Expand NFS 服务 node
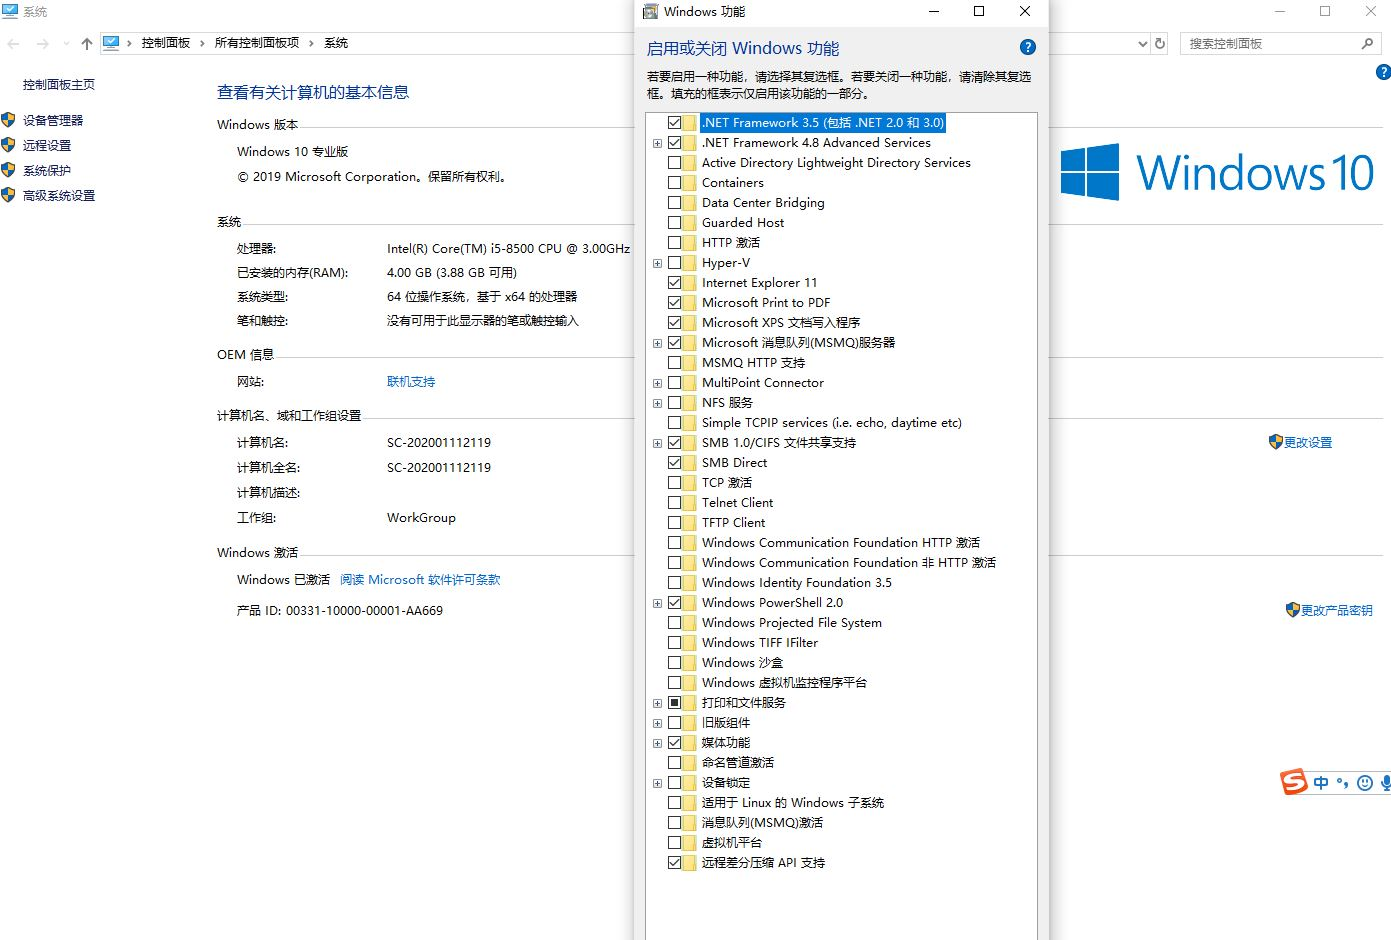 (x=657, y=403)
